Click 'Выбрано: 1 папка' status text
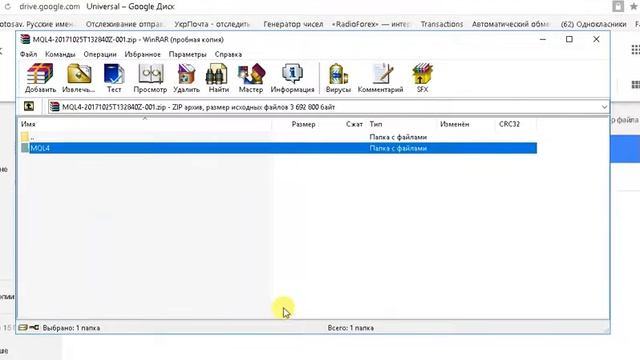The height and width of the screenshot is (360, 640). click(71, 328)
